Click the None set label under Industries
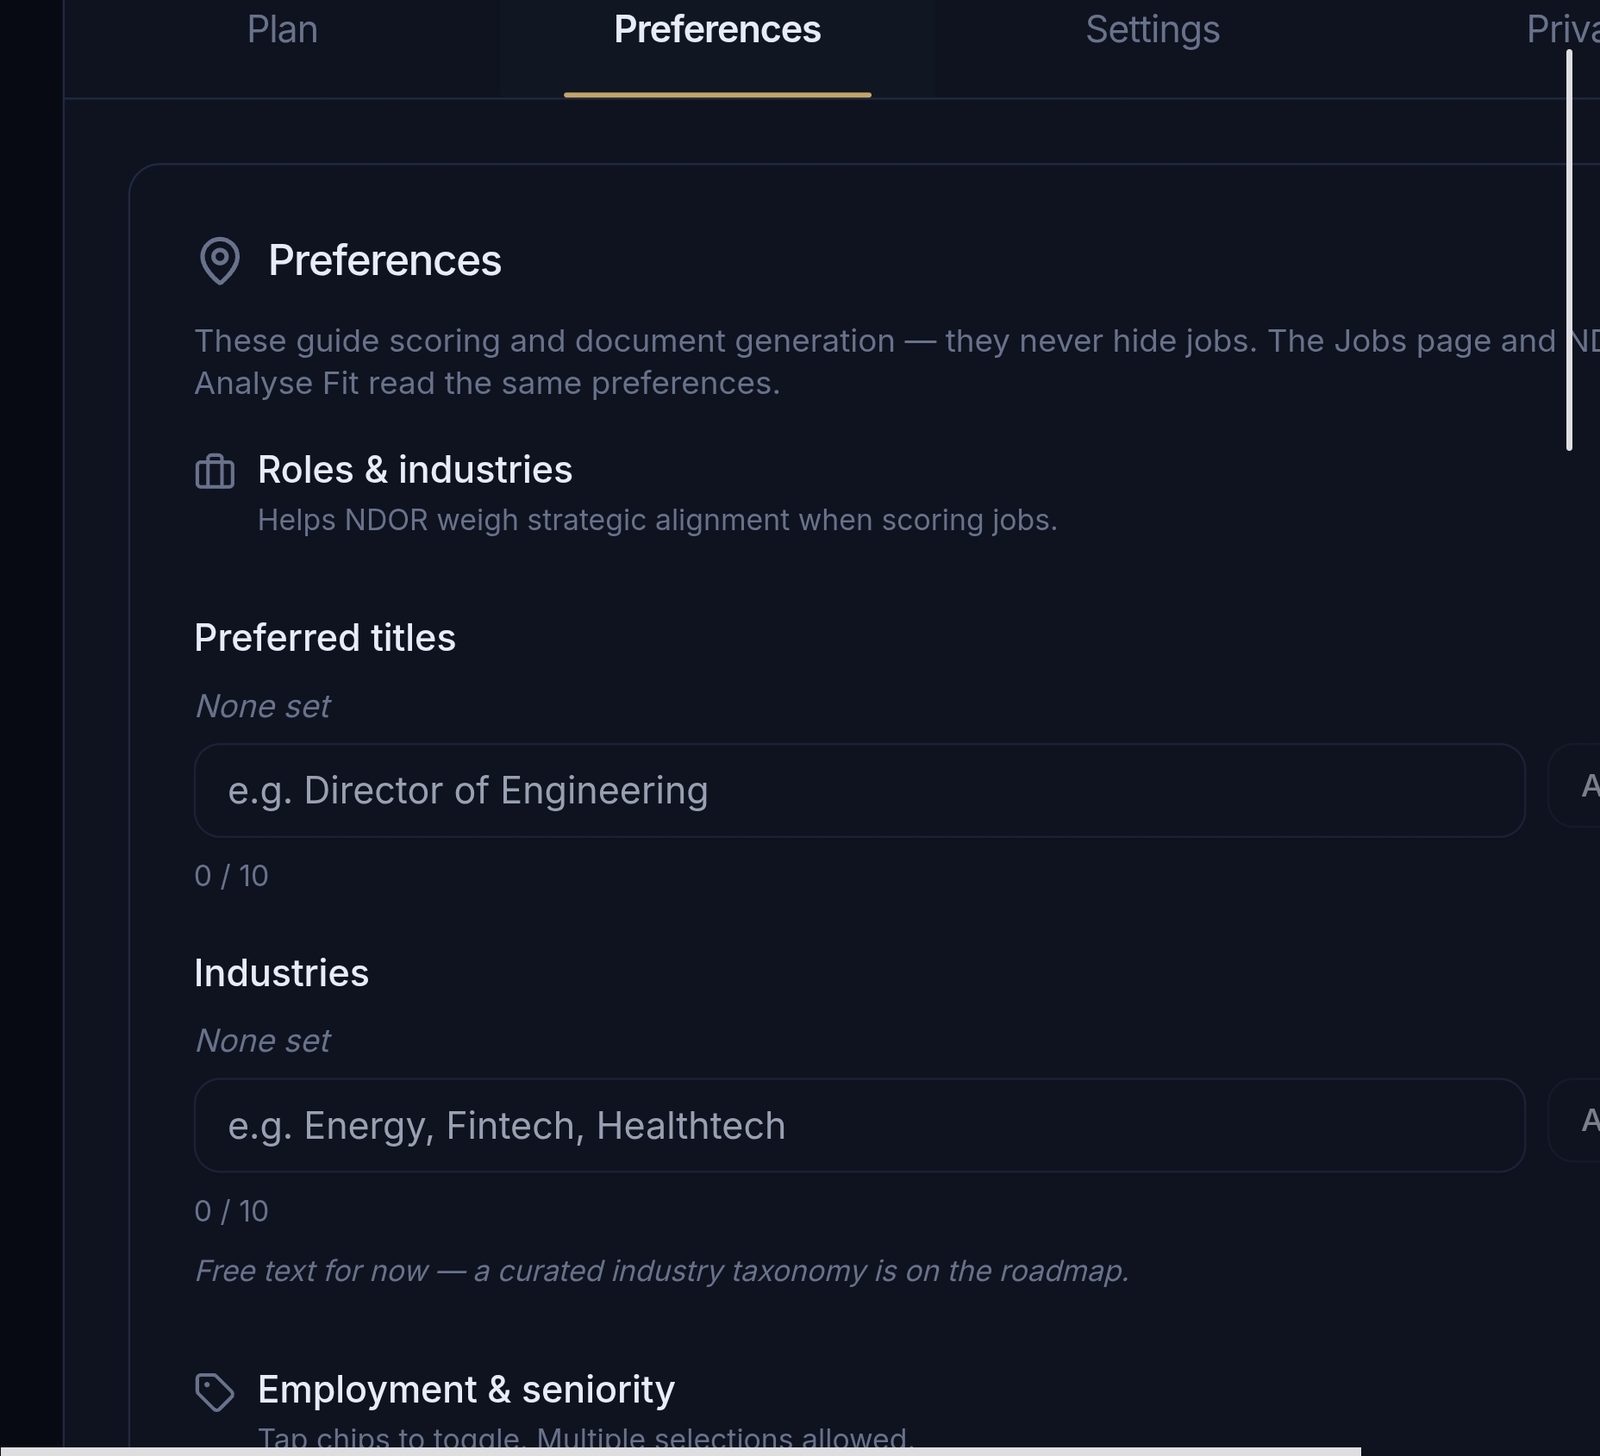Screen dimensions: 1600x1456 (x=262, y=1040)
